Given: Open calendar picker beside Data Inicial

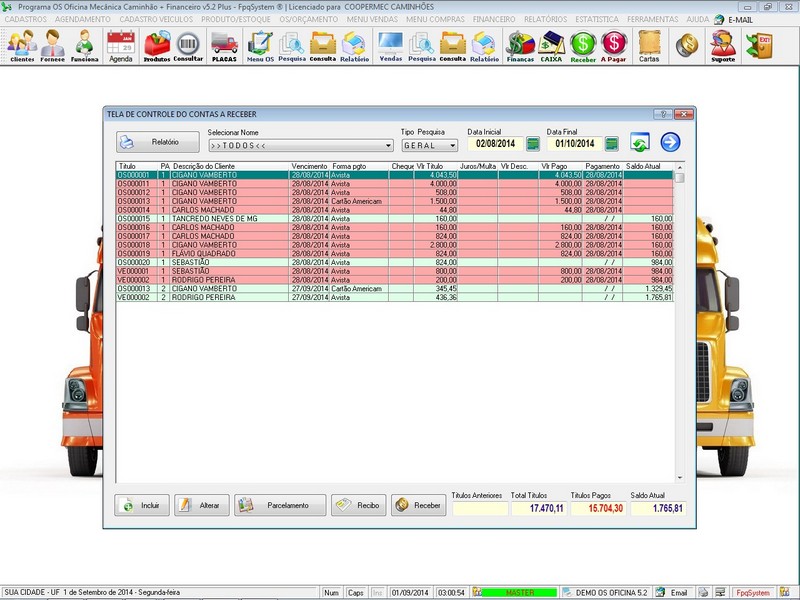Looking at the screenshot, I should (533, 144).
